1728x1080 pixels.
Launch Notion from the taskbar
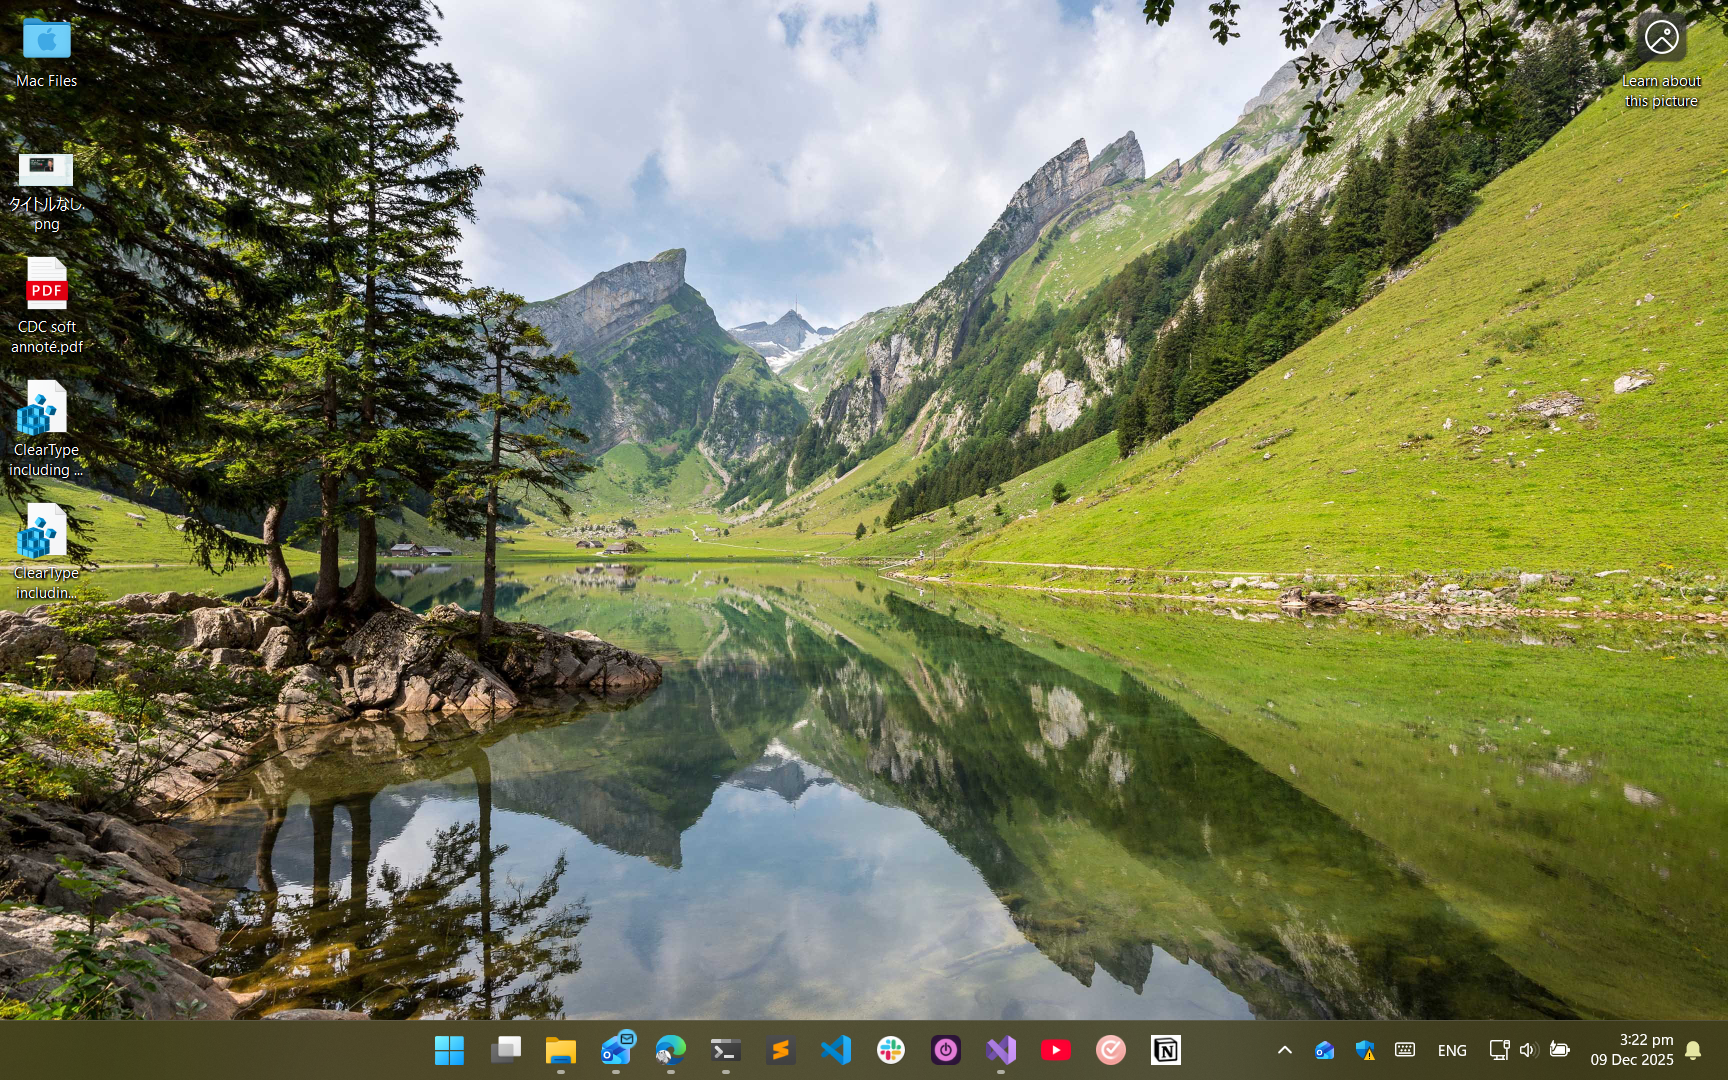(1165, 1050)
